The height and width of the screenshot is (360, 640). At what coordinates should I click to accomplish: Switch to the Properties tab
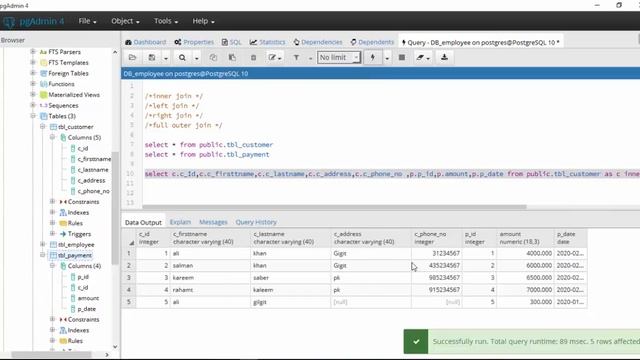coord(194,42)
